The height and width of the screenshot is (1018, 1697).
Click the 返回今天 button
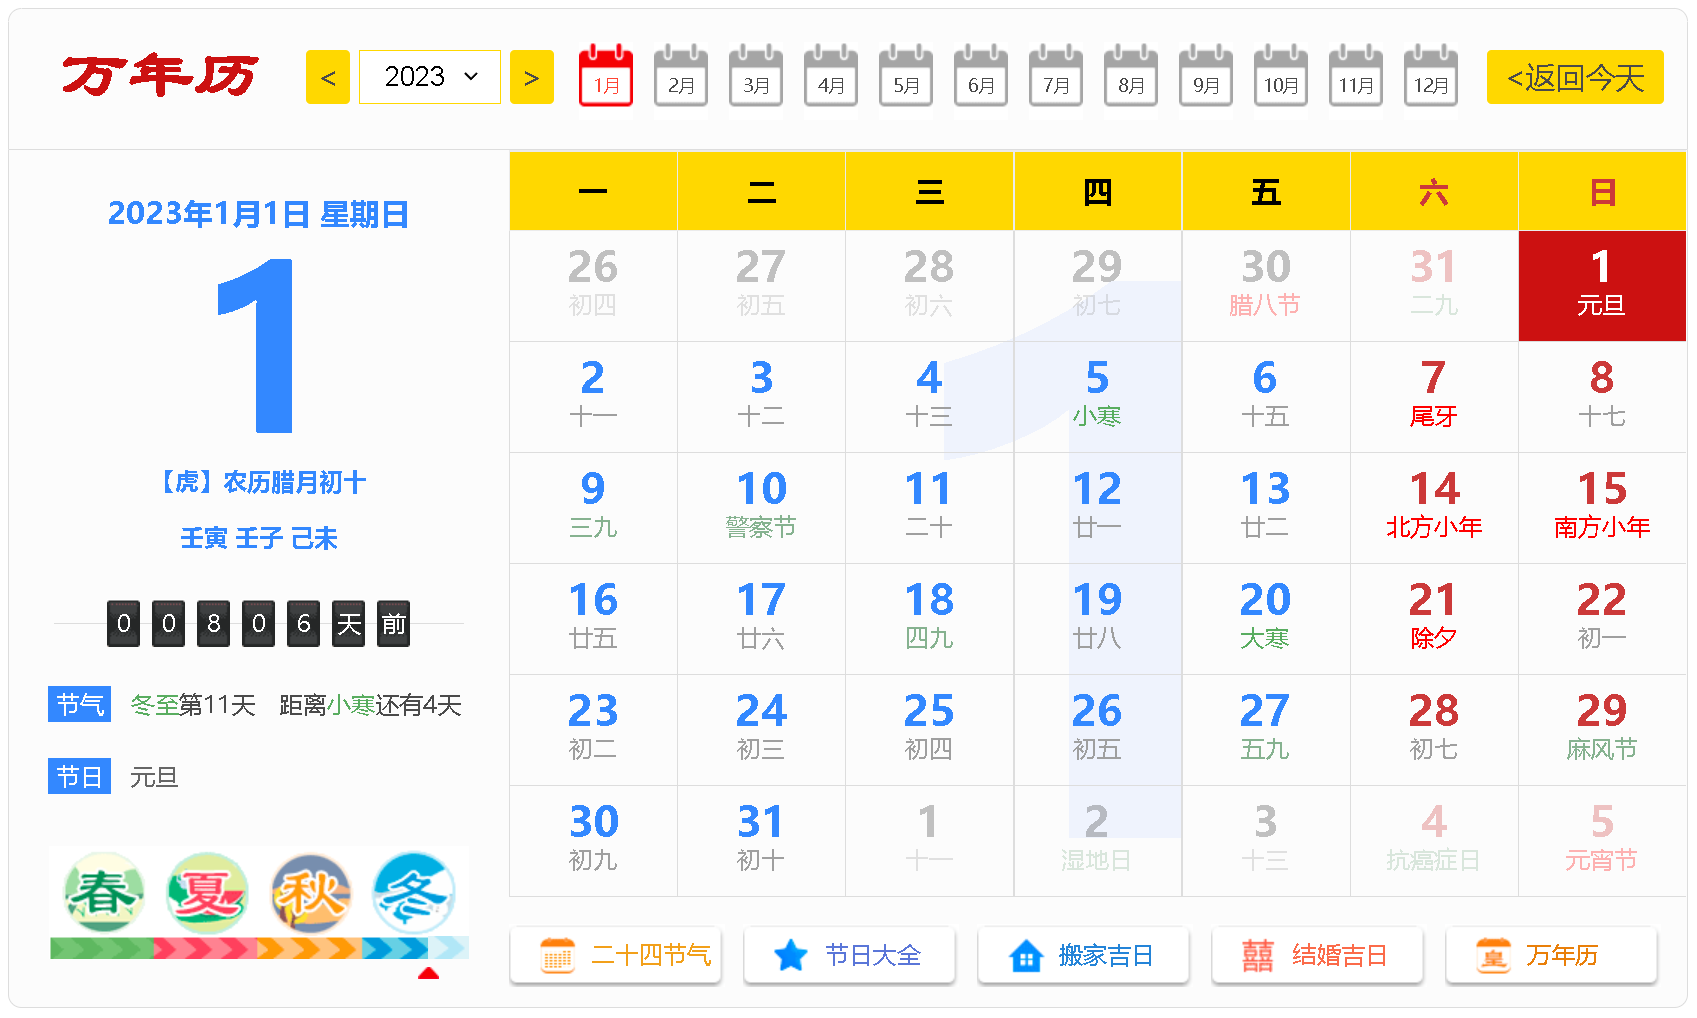pyautogui.click(x=1575, y=77)
